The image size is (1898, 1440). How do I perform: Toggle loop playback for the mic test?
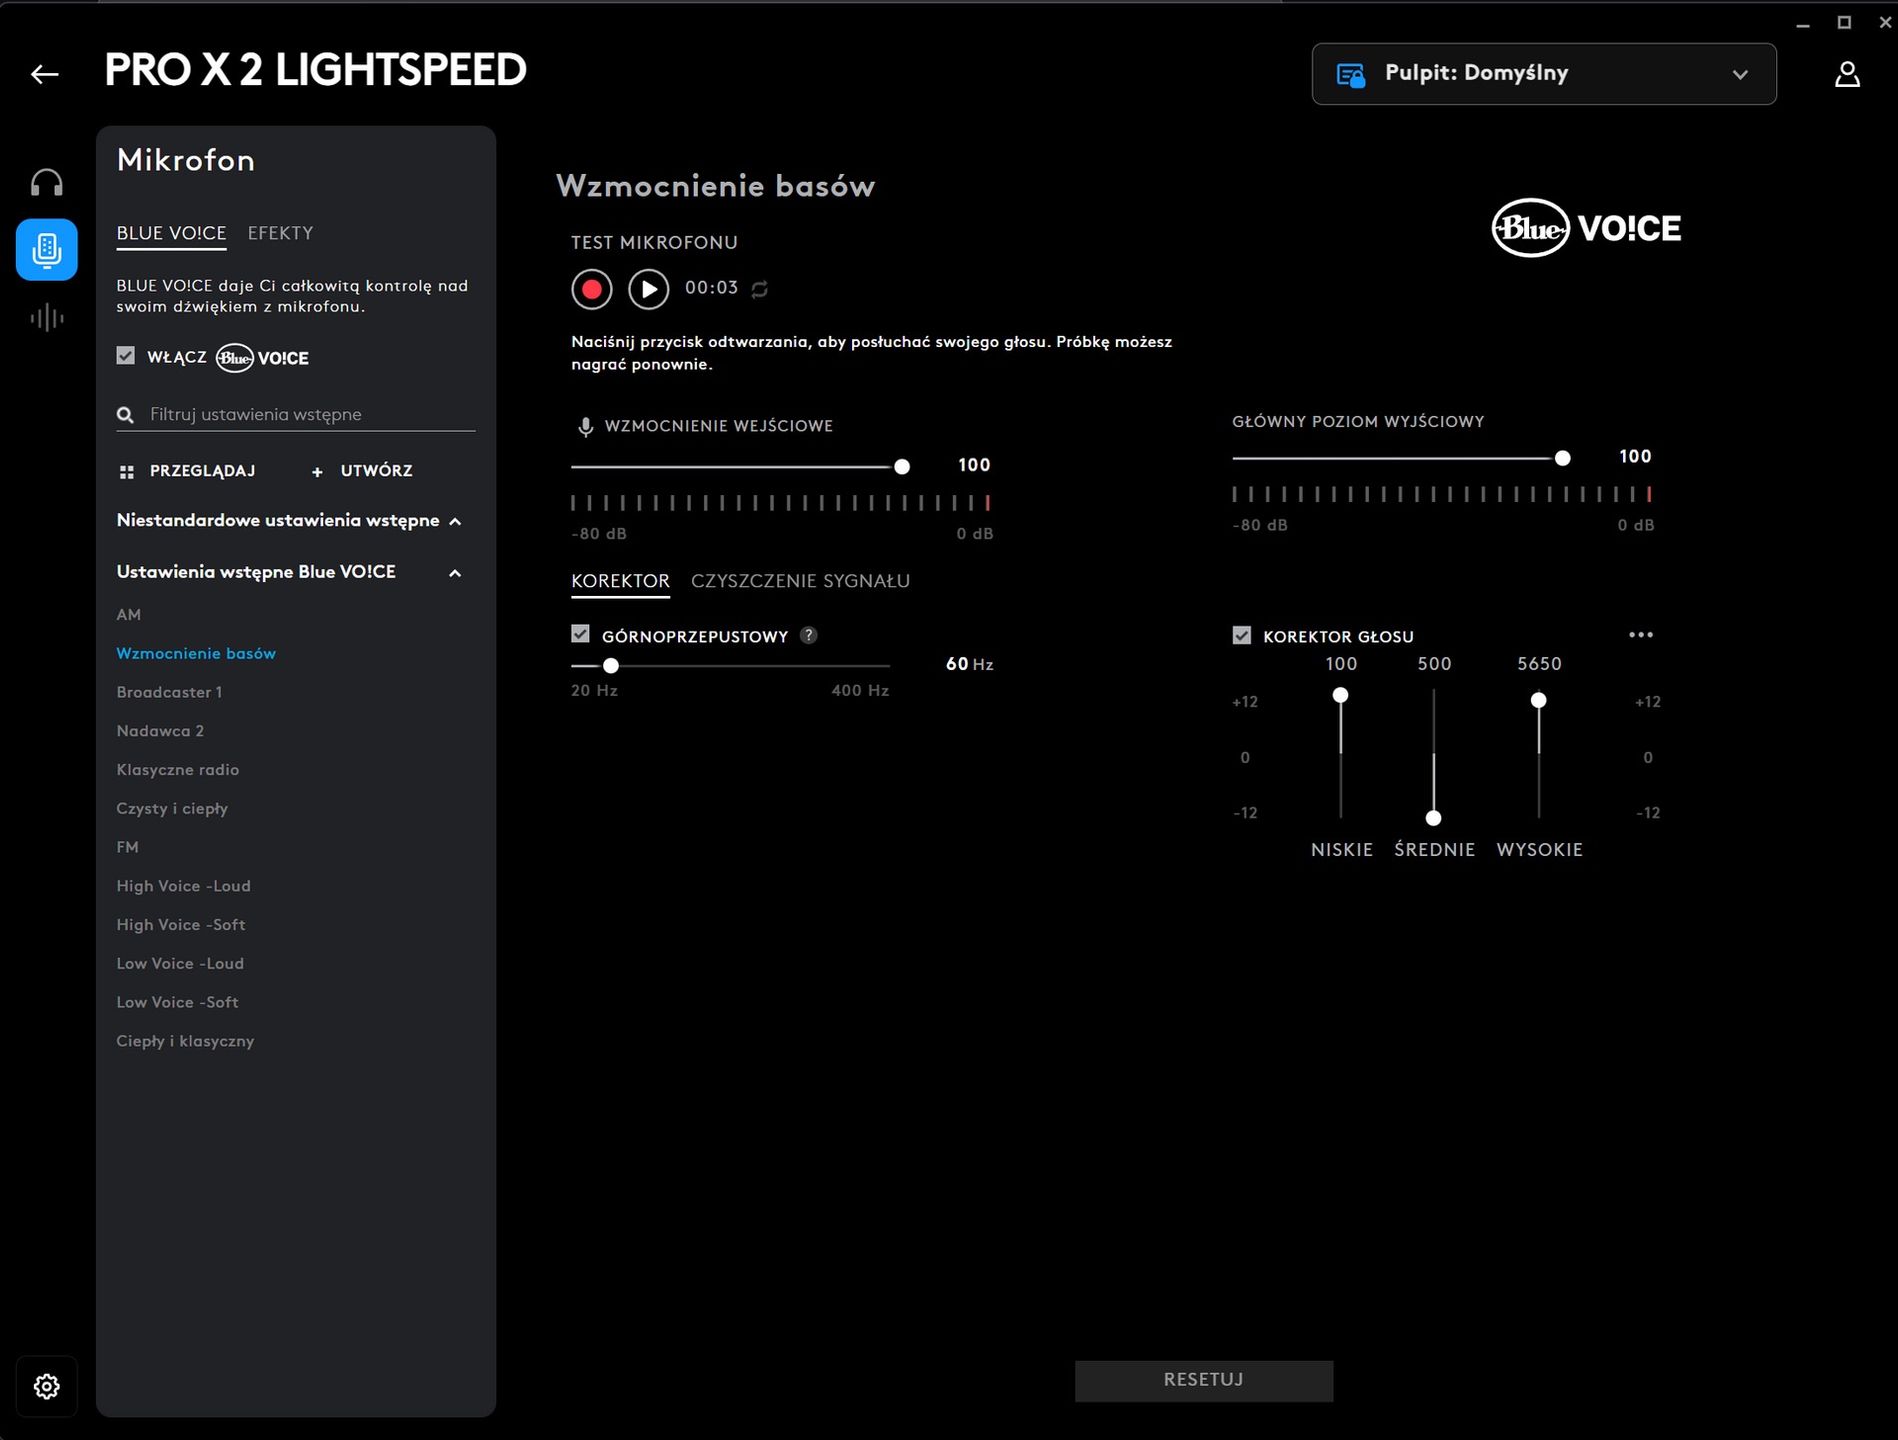coord(760,289)
